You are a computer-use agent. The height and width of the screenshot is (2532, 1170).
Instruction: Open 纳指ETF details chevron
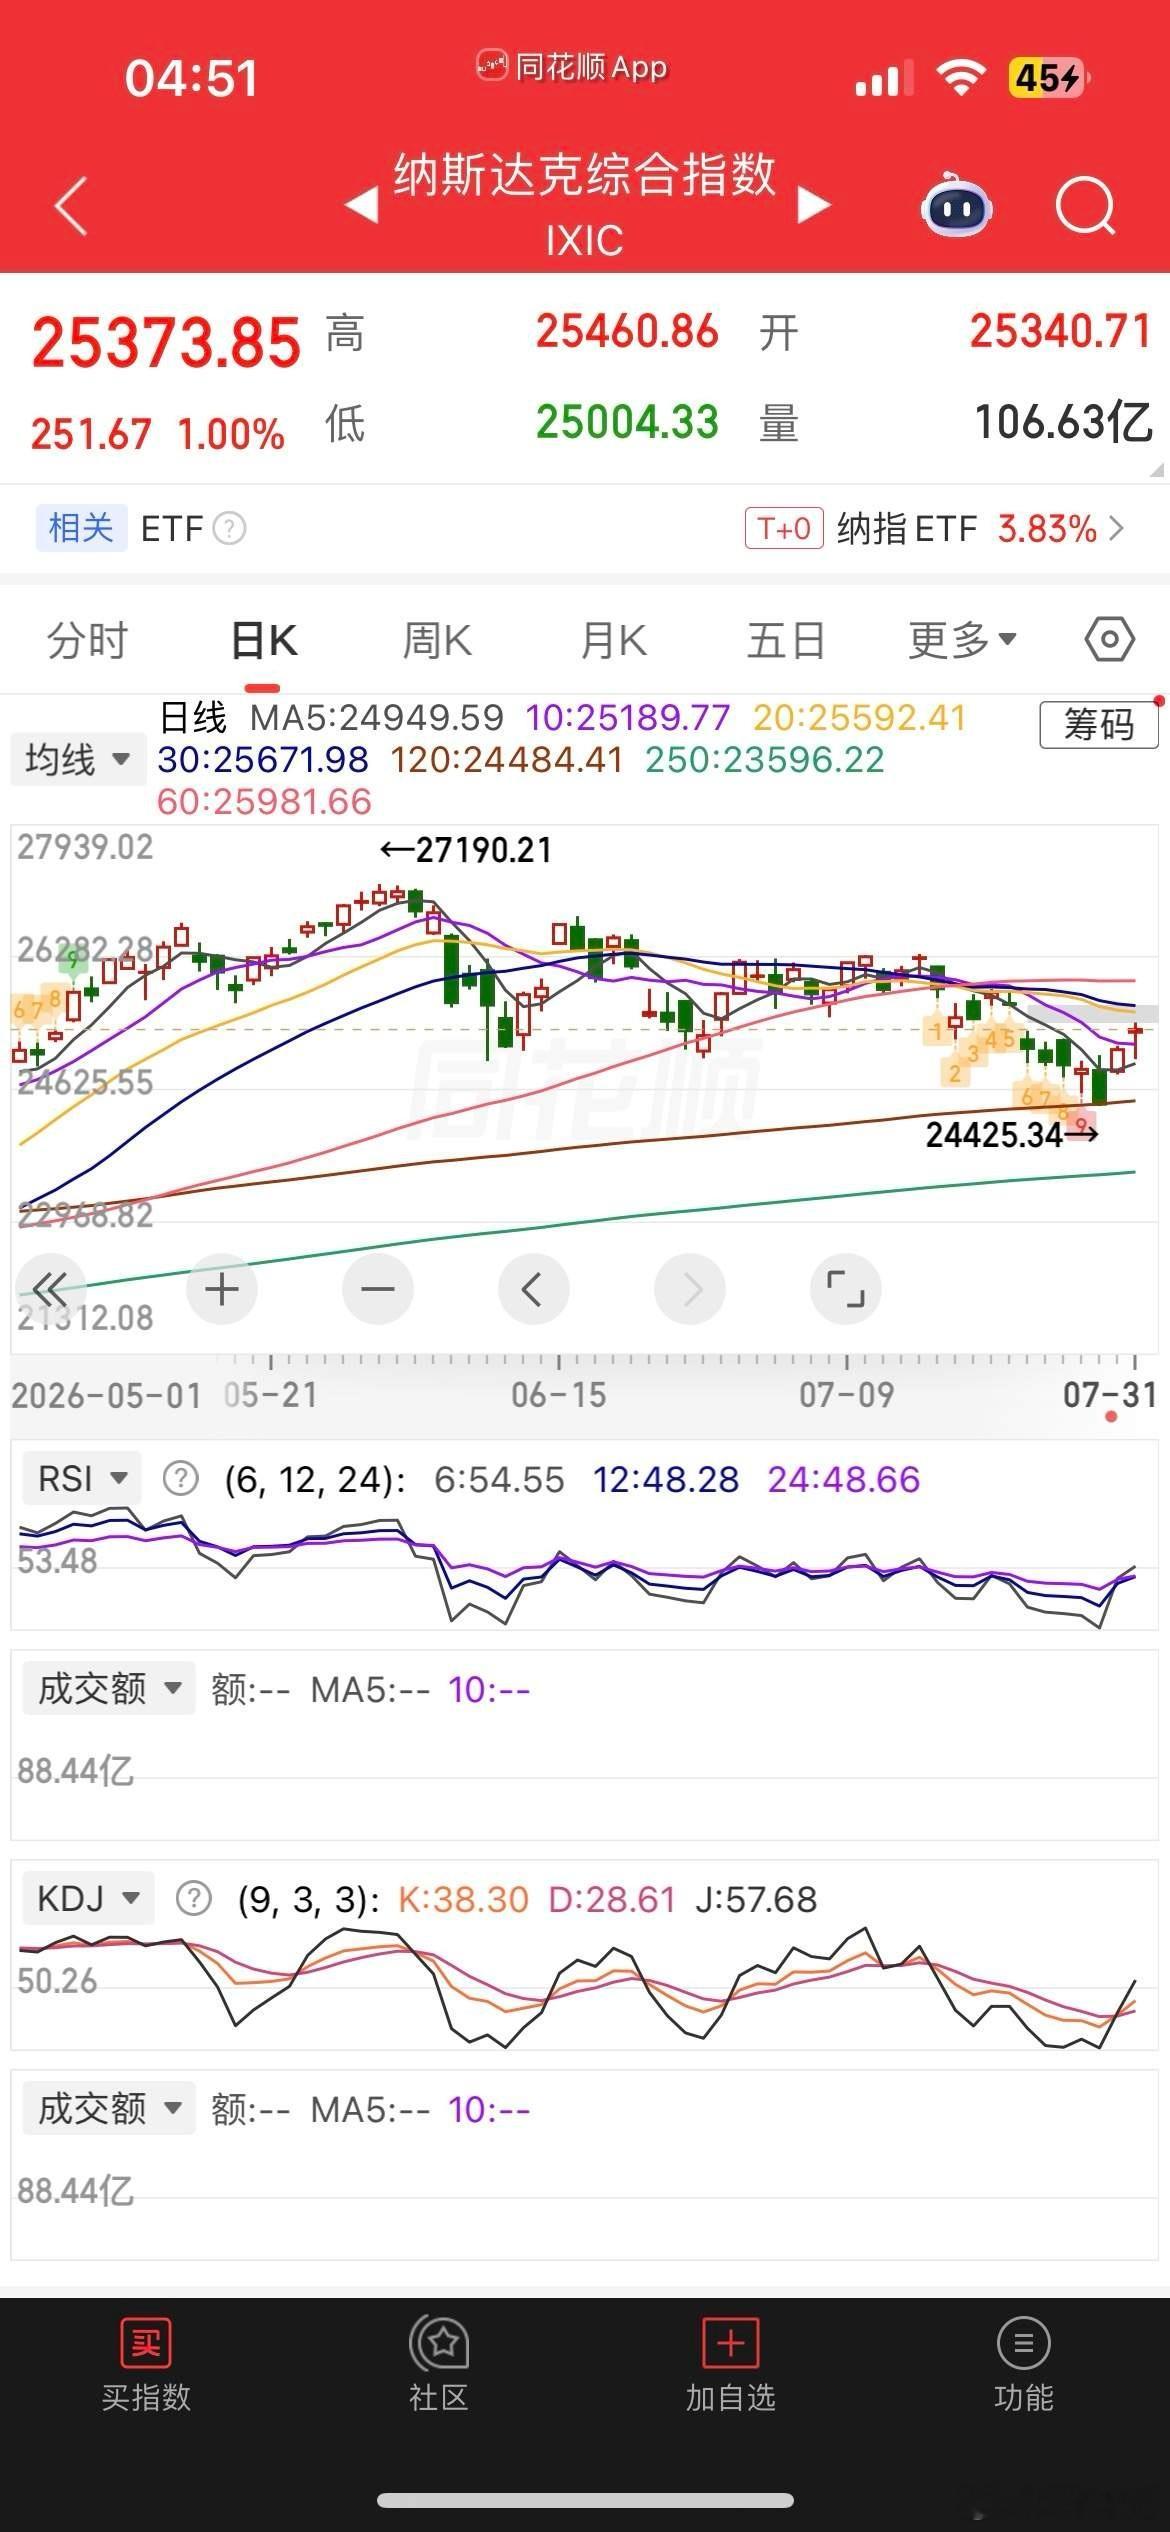(1117, 528)
